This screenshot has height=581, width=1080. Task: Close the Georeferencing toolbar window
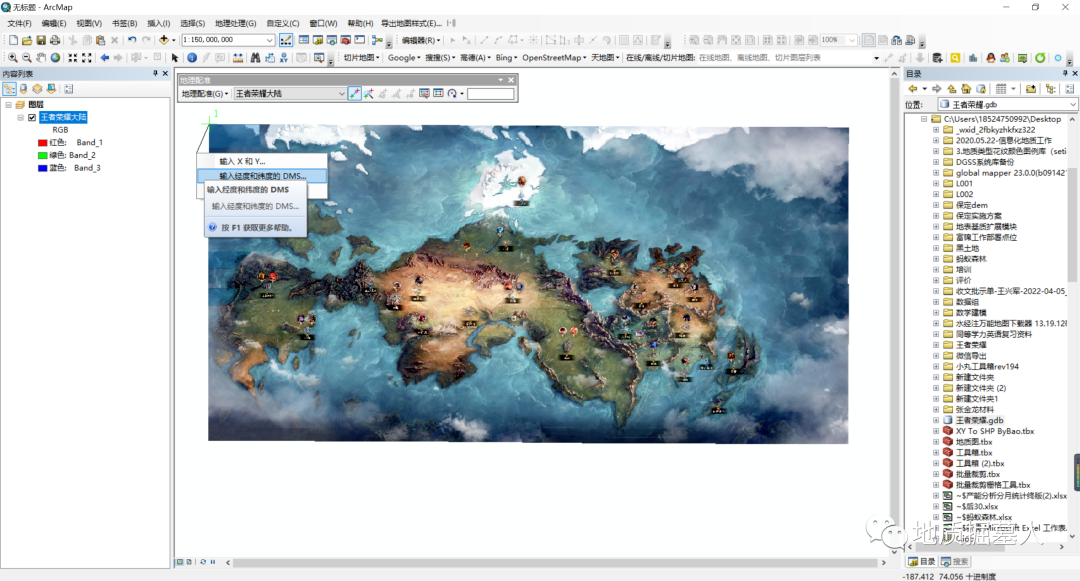(511, 81)
